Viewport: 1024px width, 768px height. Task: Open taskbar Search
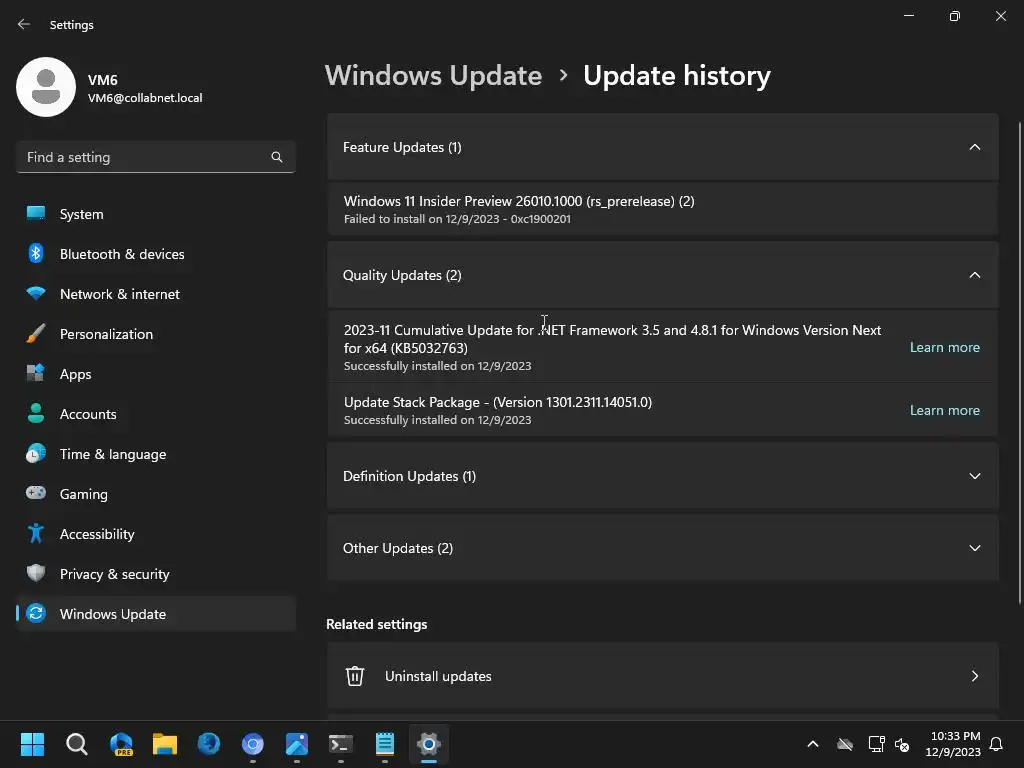[76, 744]
